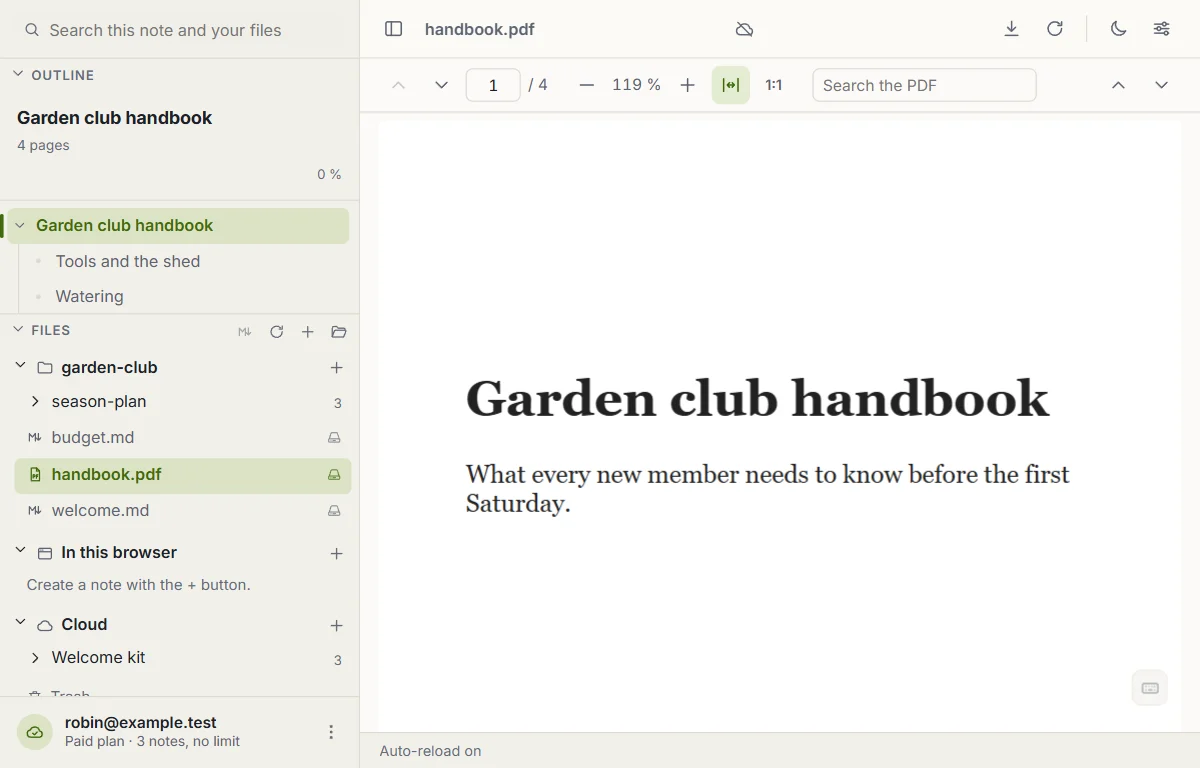Collapse the OUTLINE section
This screenshot has height=768, width=1200.
click(18, 74)
